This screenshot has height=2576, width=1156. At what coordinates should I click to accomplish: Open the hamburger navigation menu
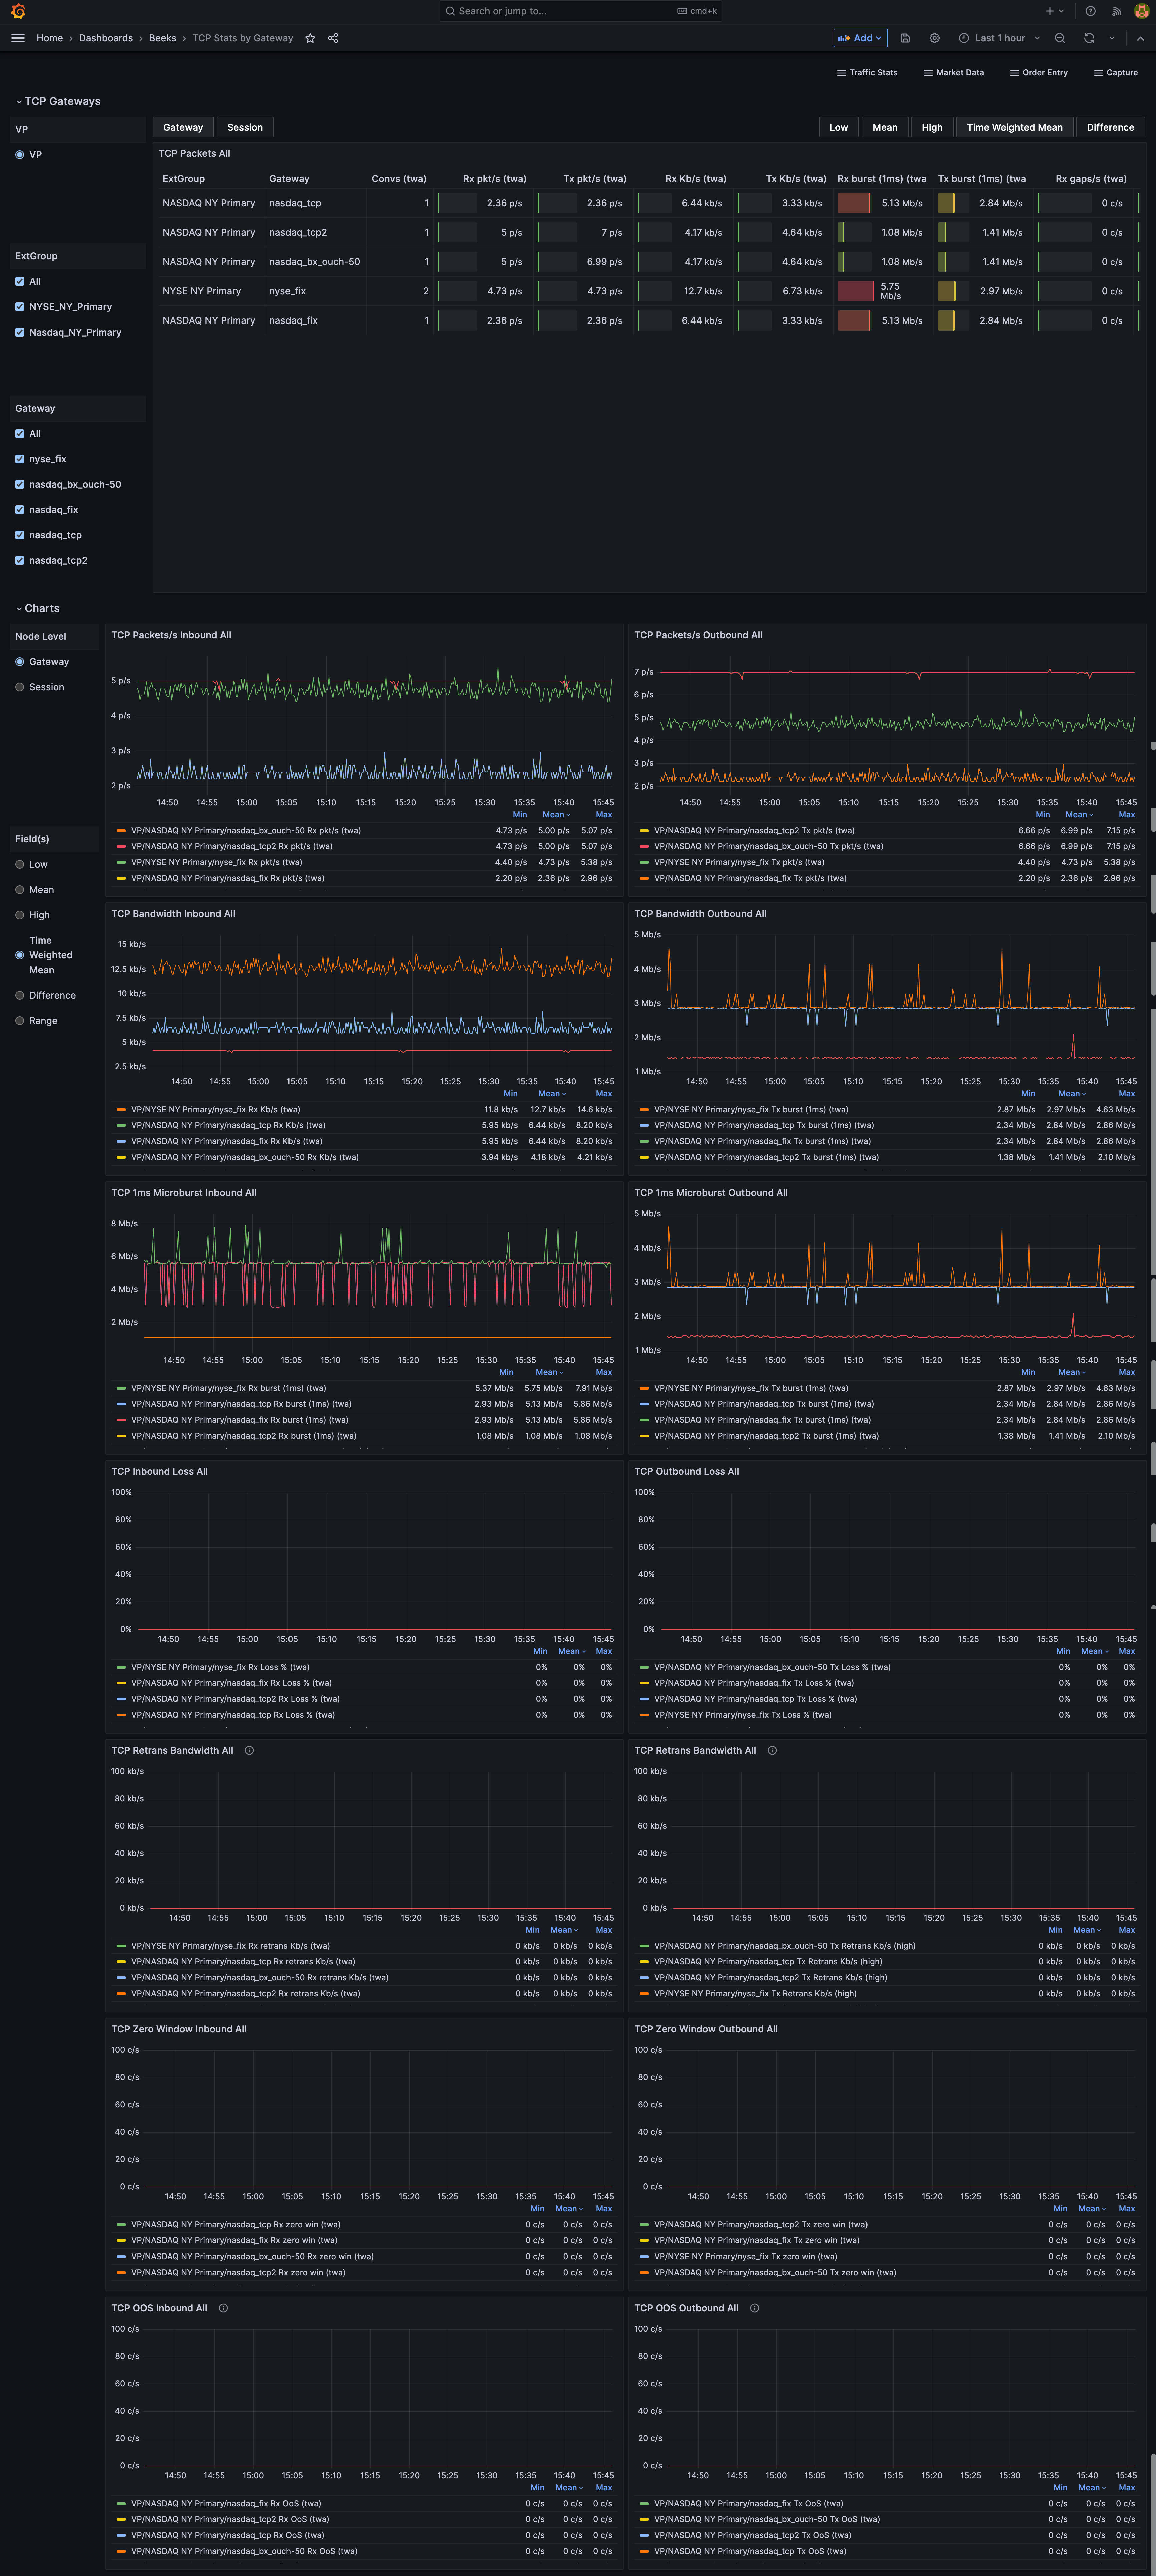click(18, 38)
